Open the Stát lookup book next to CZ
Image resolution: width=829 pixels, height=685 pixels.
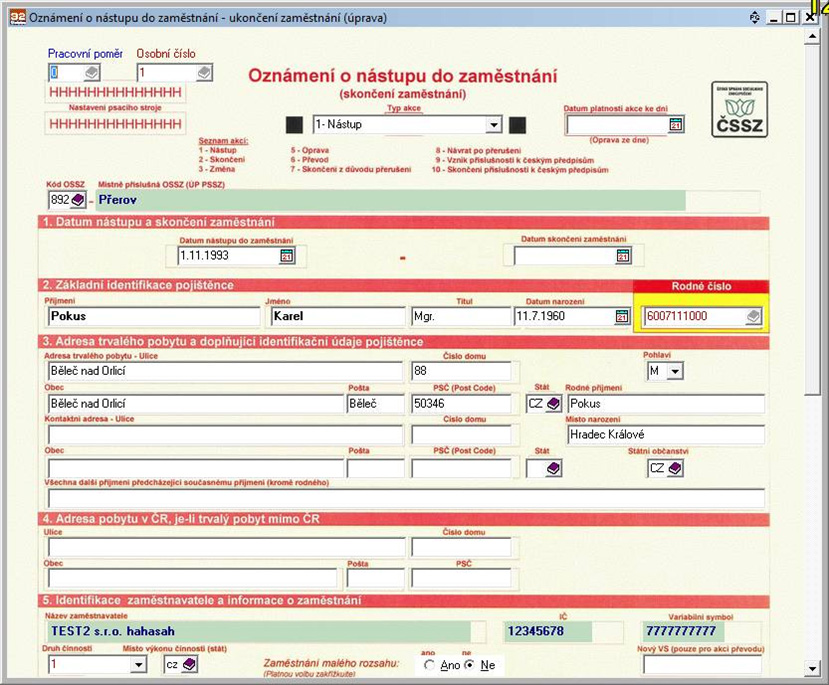553,404
